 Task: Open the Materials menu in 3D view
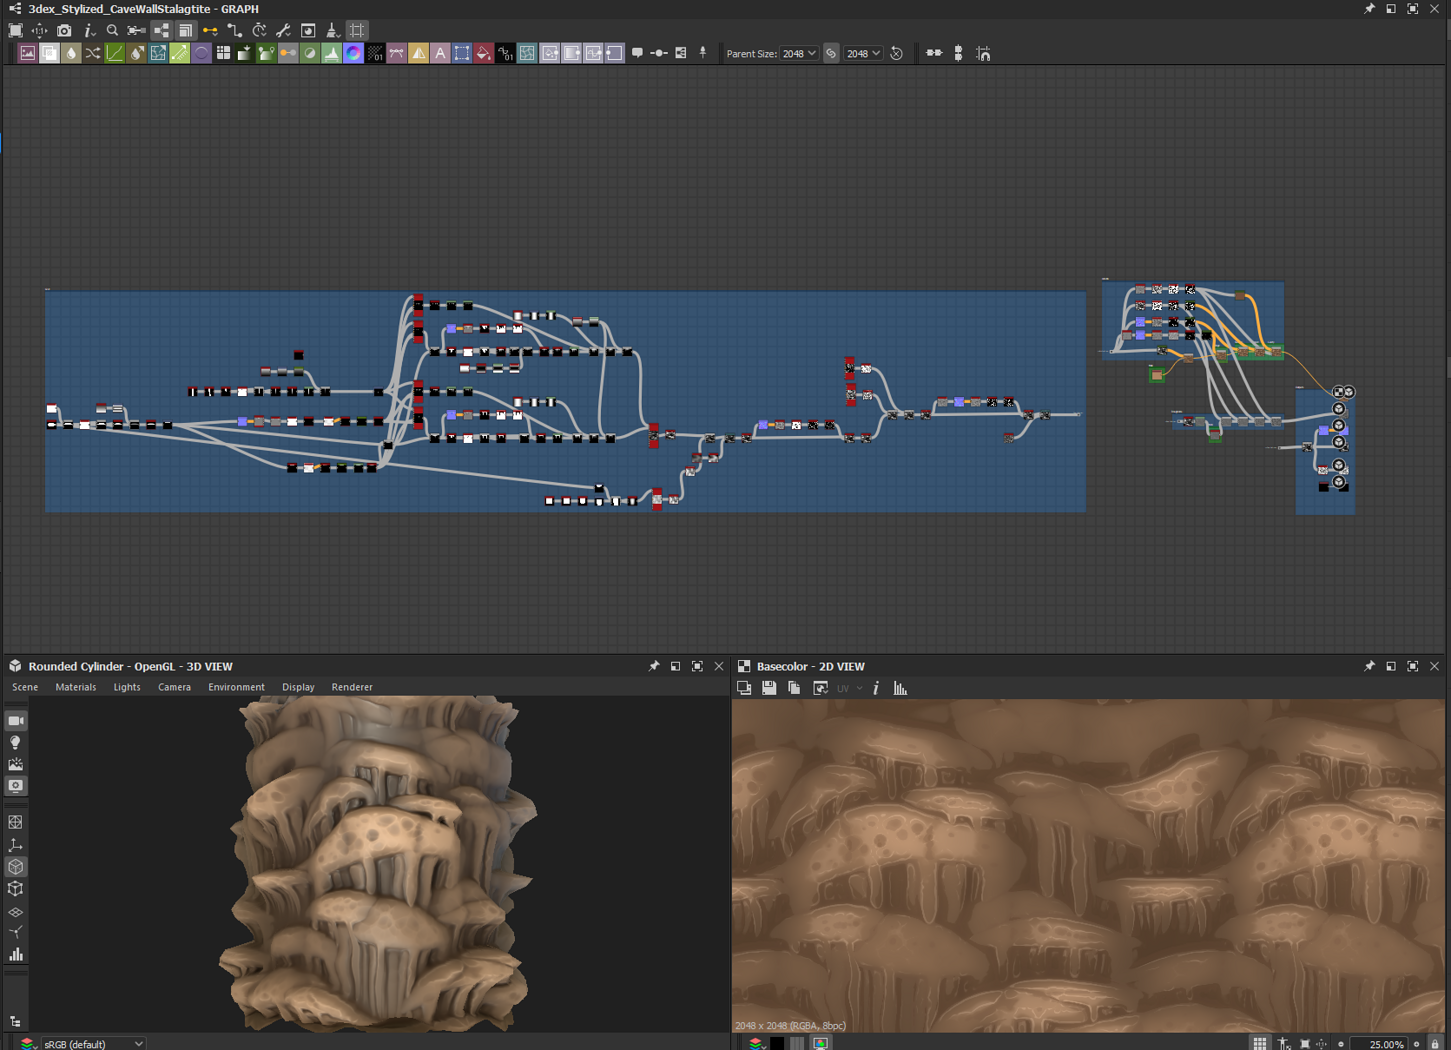tap(76, 687)
